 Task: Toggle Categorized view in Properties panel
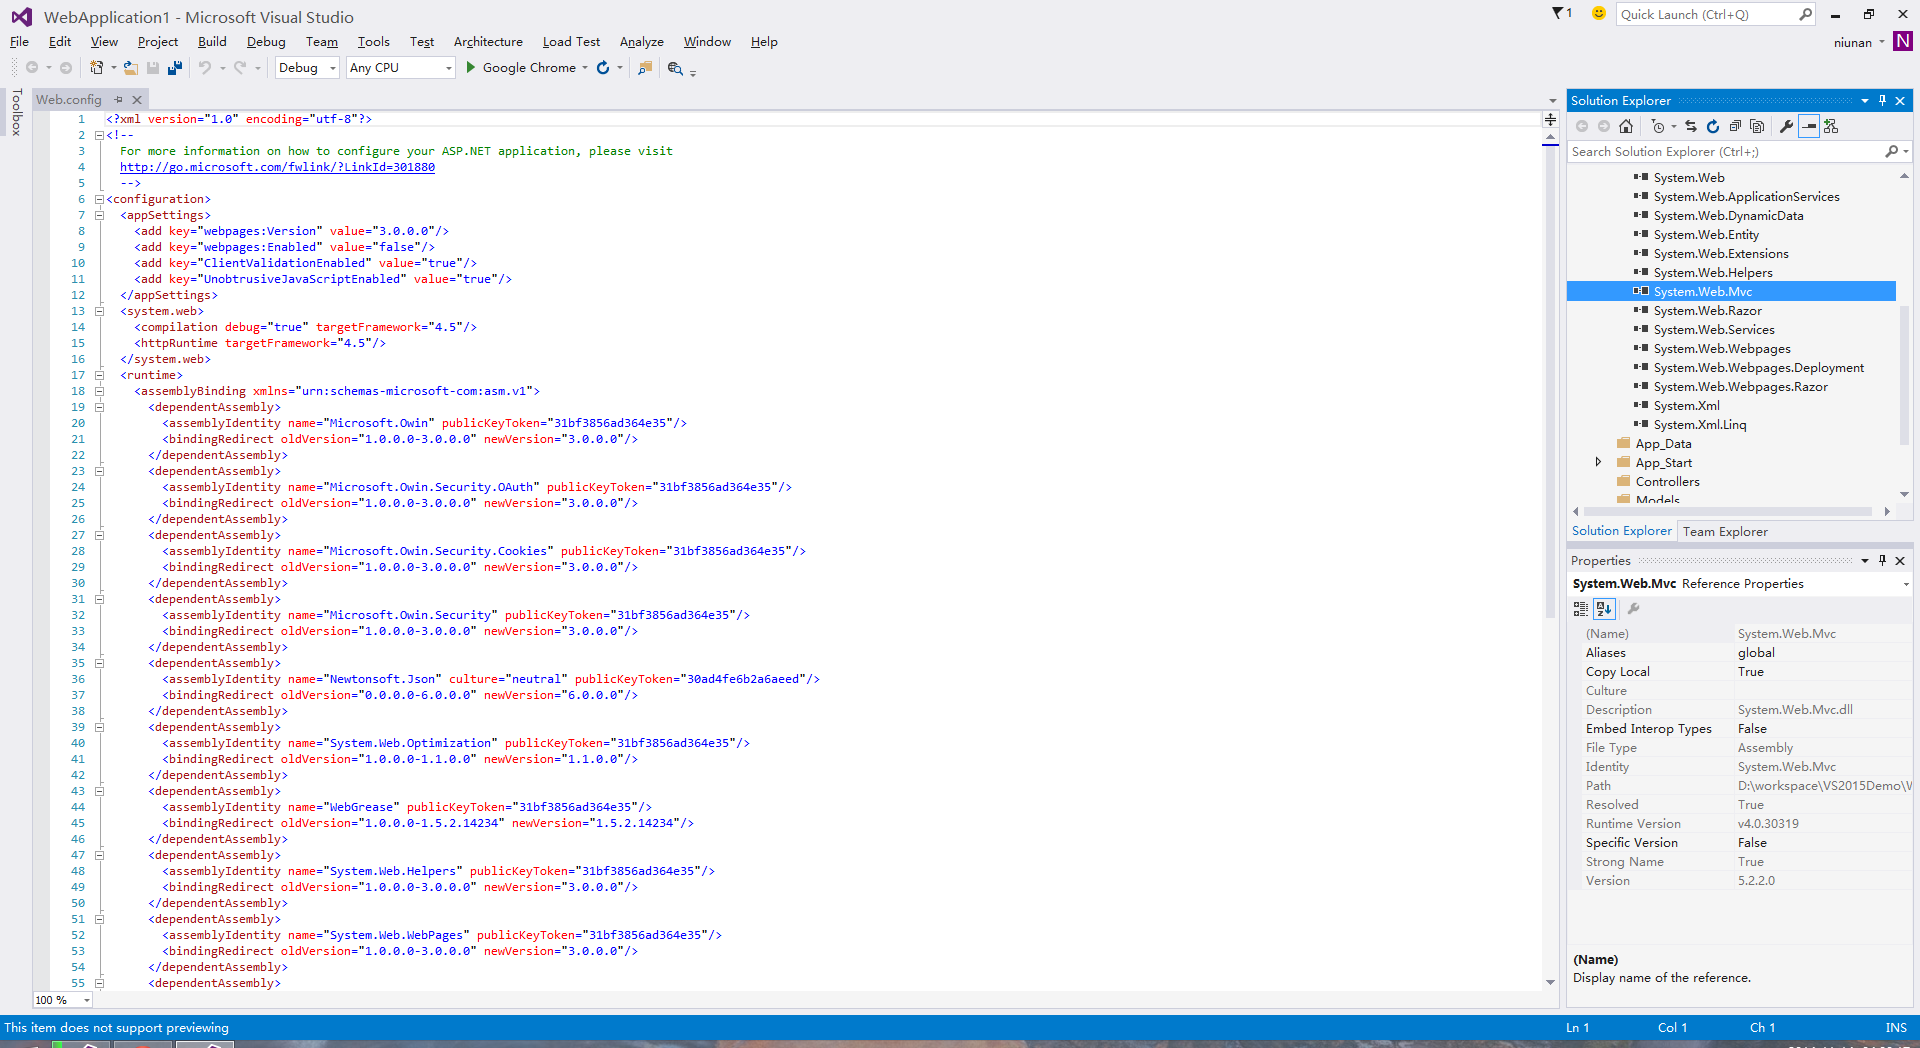tap(1581, 608)
